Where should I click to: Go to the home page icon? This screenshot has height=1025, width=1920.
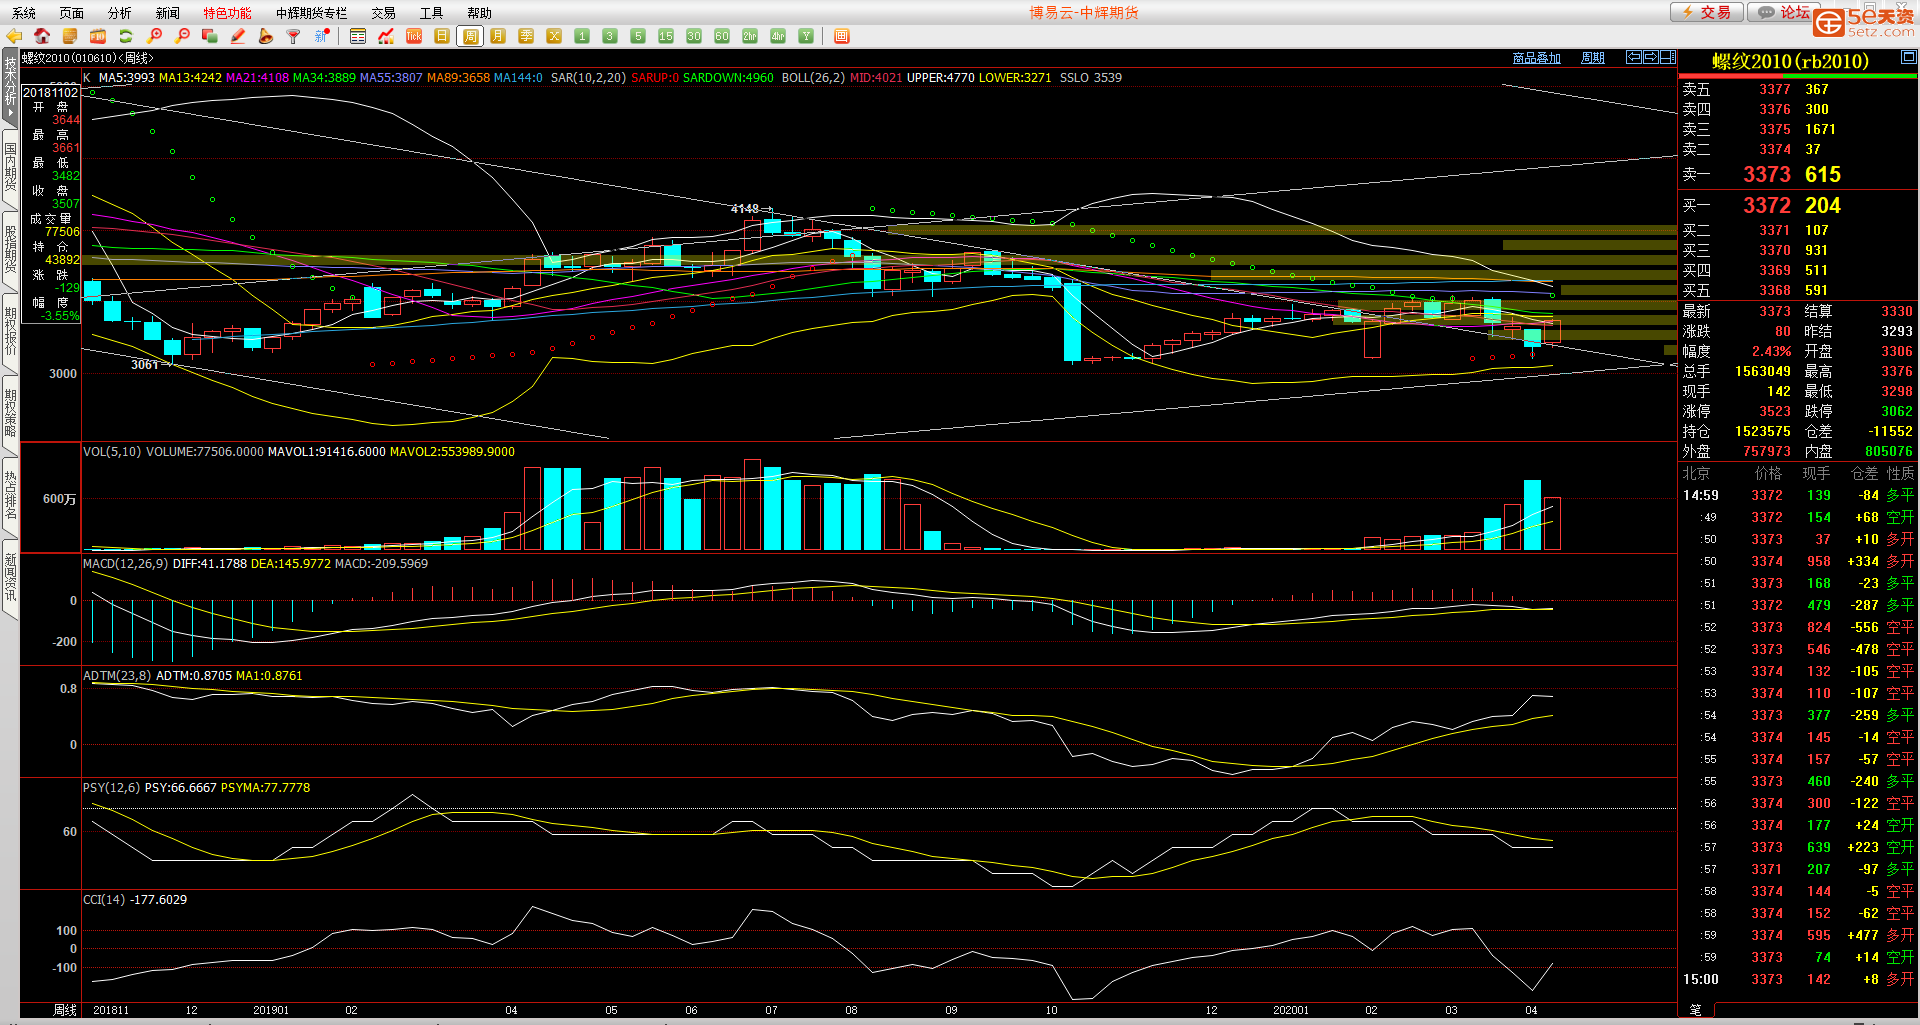pyautogui.click(x=42, y=36)
